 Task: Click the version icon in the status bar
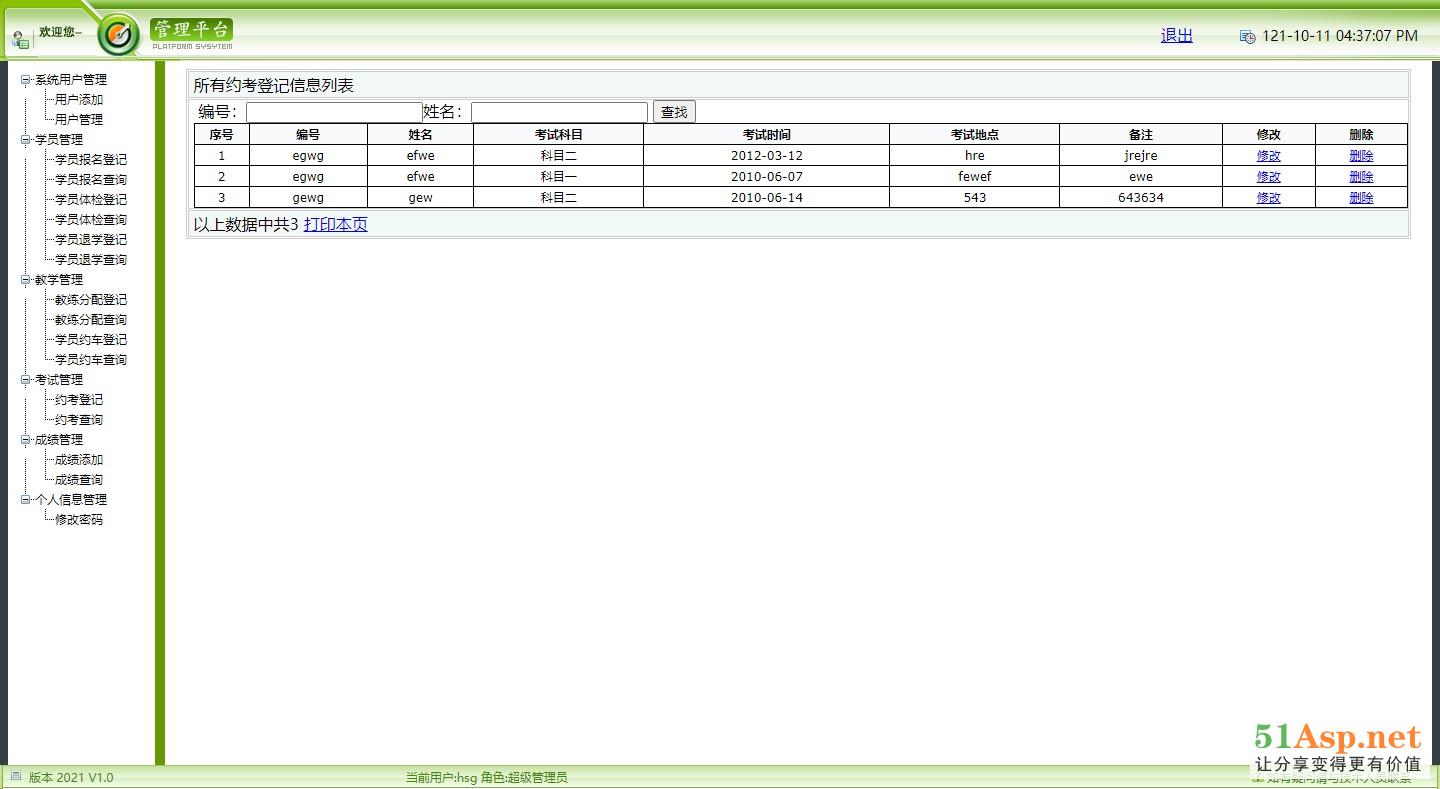click(15, 776)
